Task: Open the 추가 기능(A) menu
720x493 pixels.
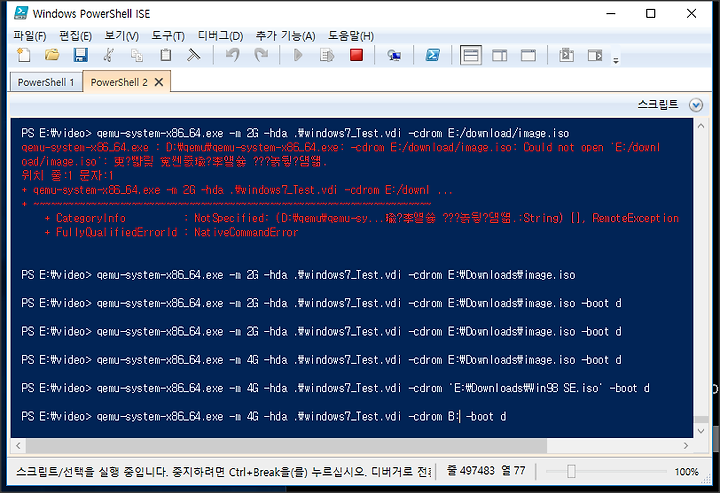Action: pos(285,36)
